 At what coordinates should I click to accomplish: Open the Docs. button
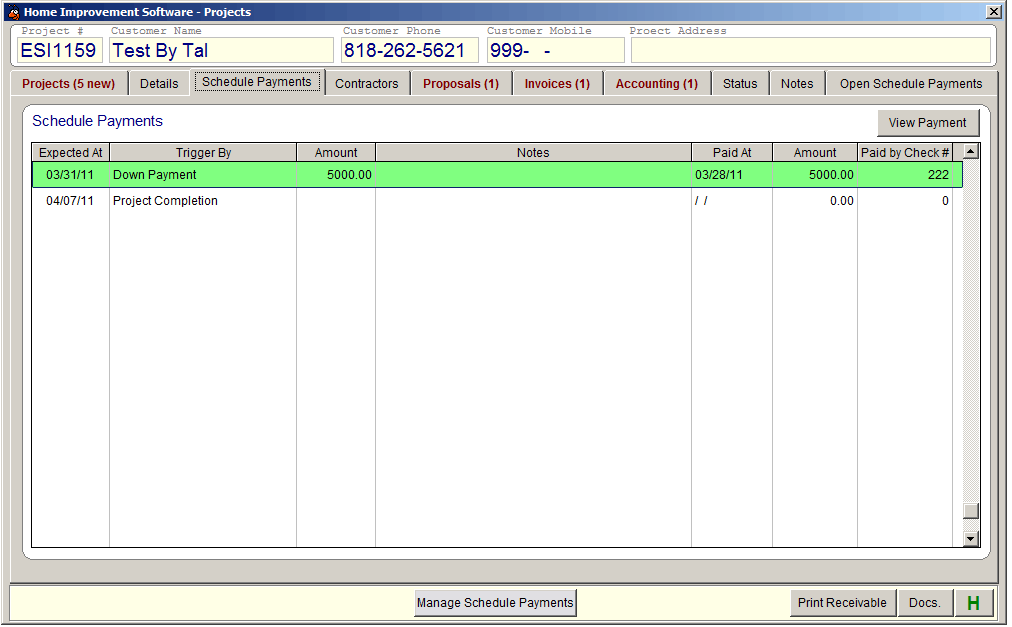[924, 603]
